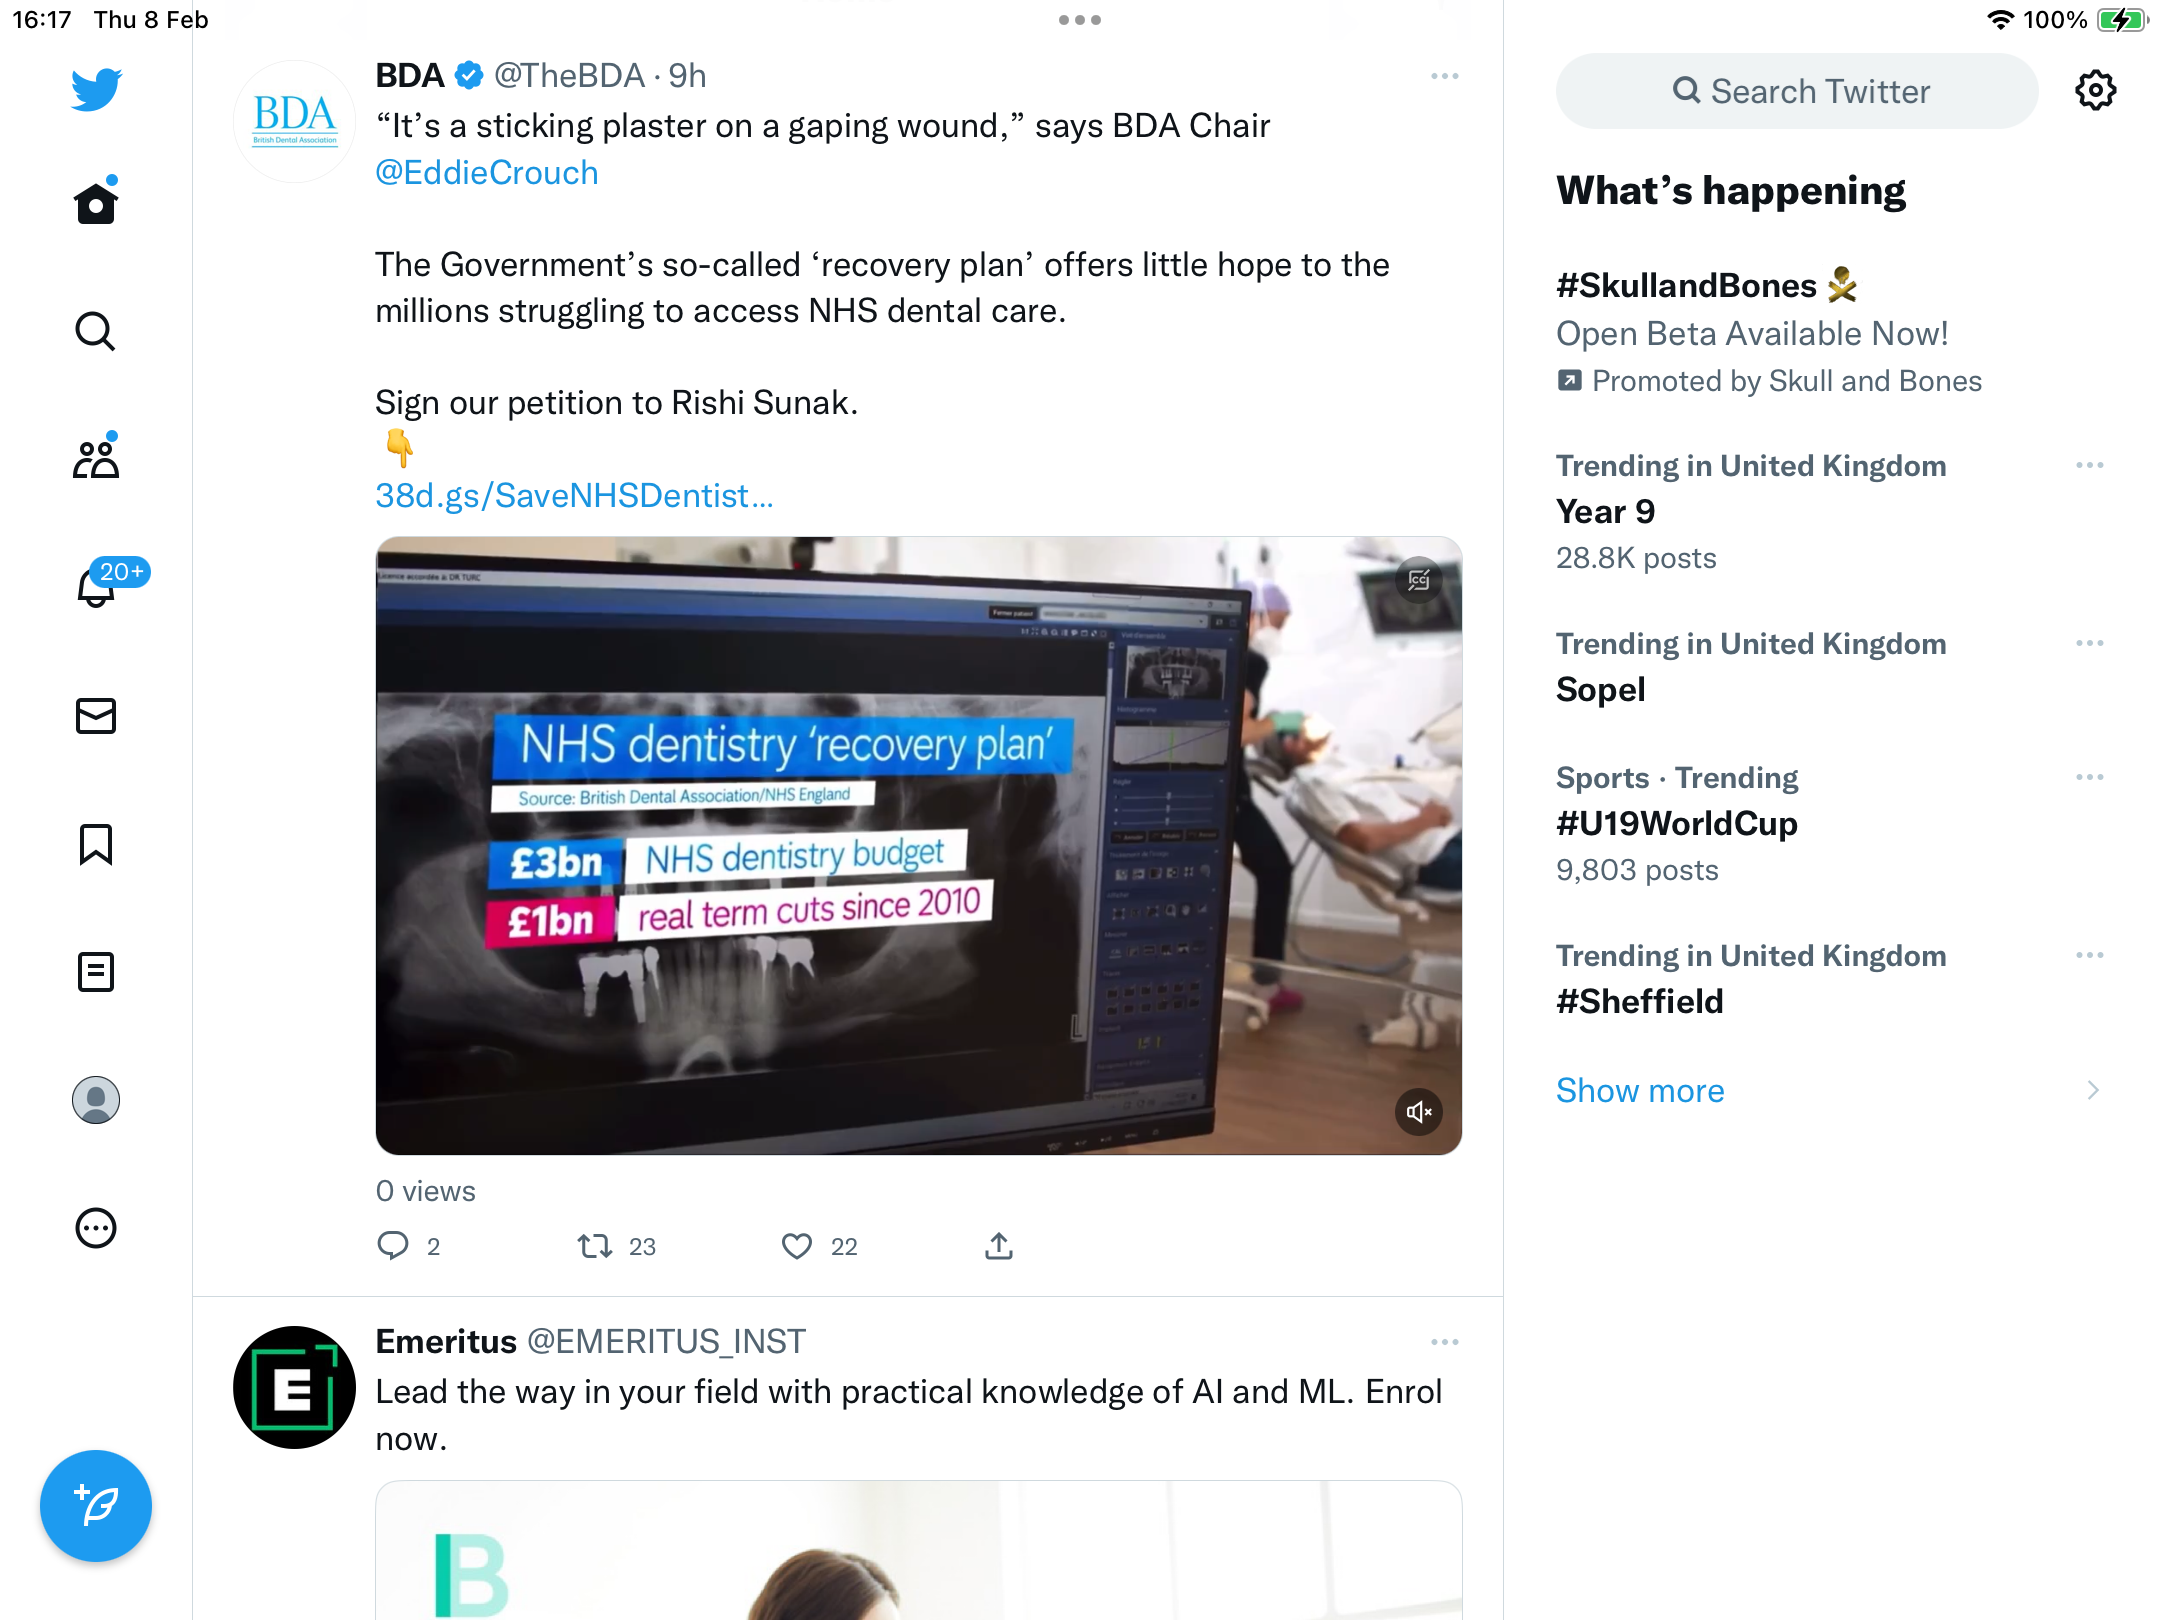Like the BDA tweet
2160x1620 pixels.
797,1246
